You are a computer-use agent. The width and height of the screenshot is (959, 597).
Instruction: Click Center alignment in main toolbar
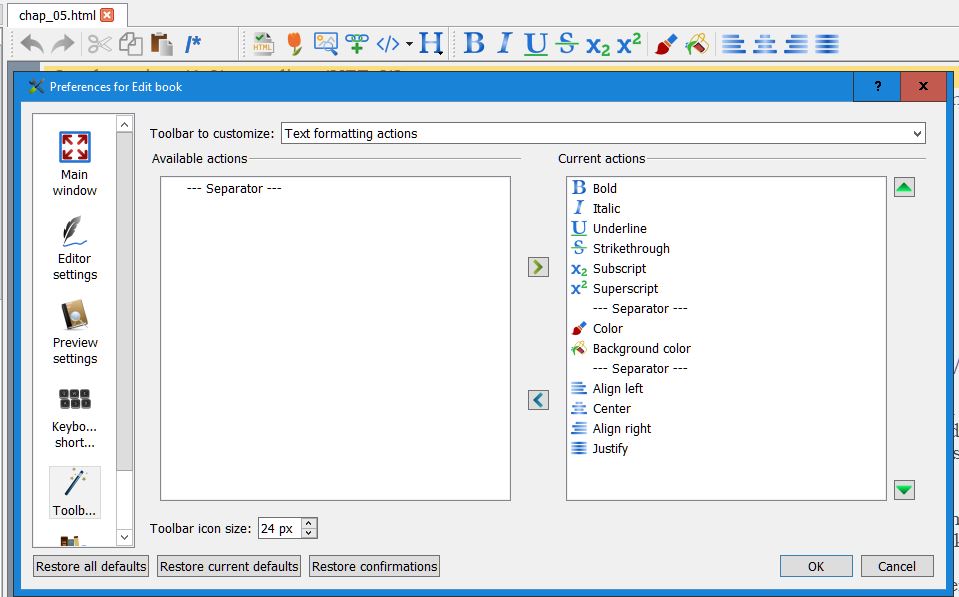pyautogui.click(x=765, y=44)
